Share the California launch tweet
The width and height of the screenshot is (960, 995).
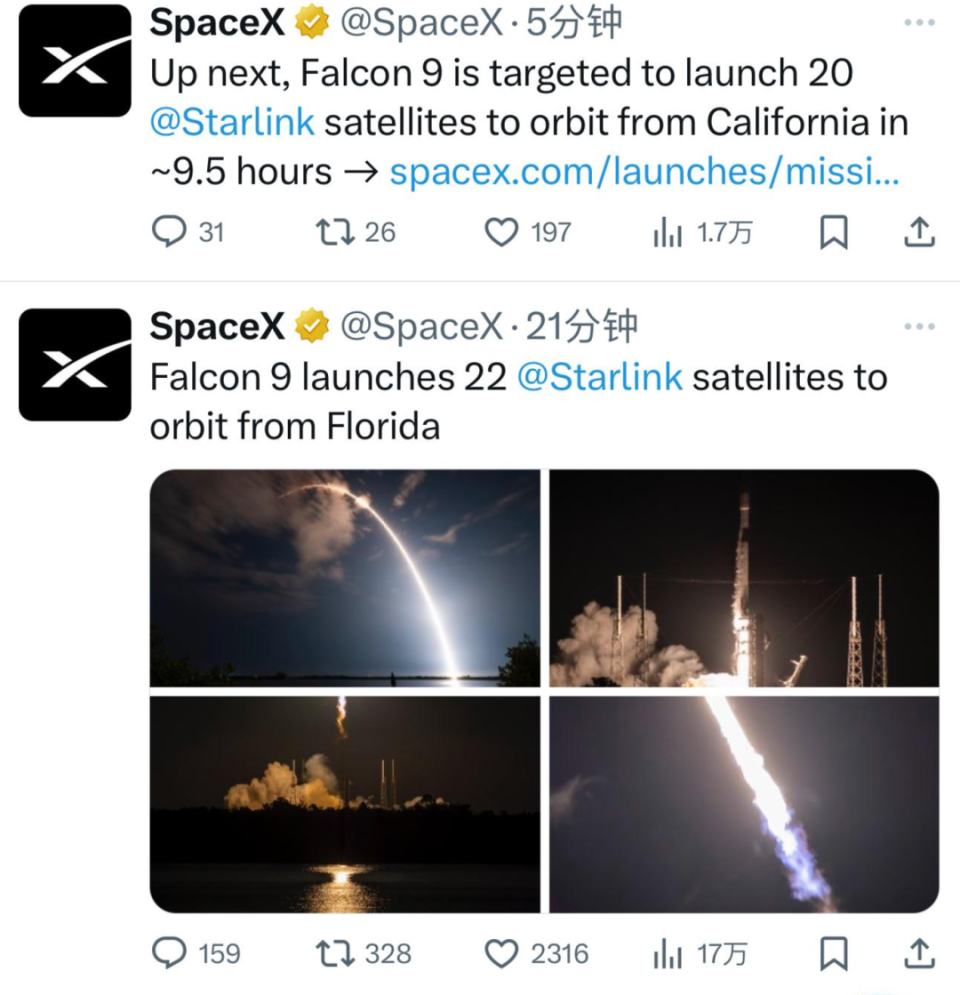click(919, 233)
